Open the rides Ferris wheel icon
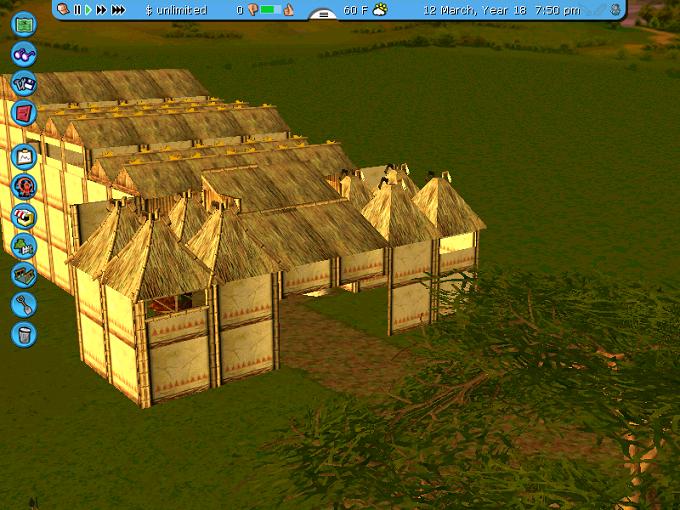 [x=24, y=186]
